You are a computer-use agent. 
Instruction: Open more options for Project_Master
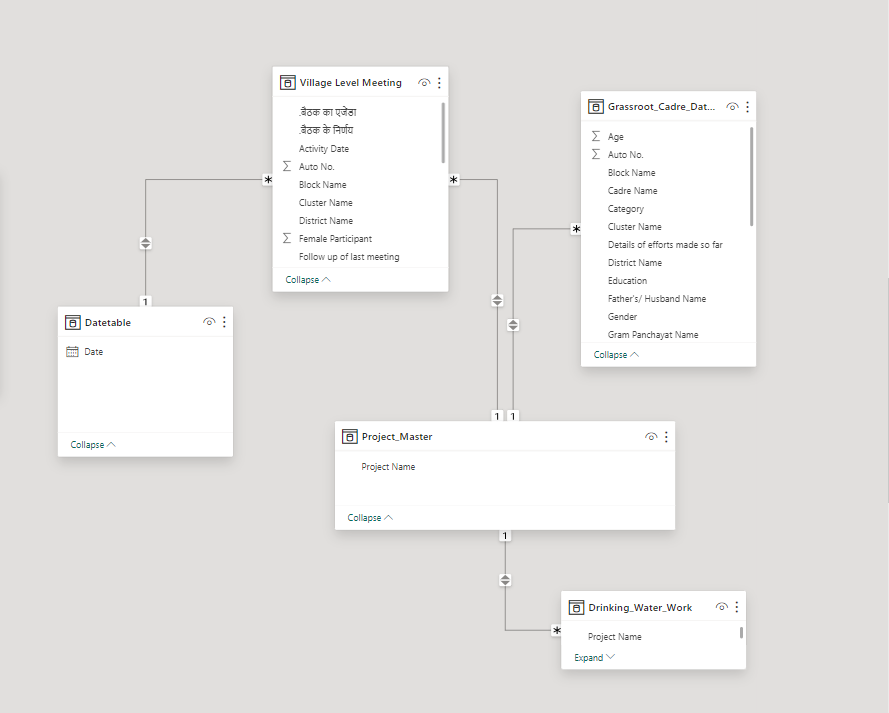point(666,436)
